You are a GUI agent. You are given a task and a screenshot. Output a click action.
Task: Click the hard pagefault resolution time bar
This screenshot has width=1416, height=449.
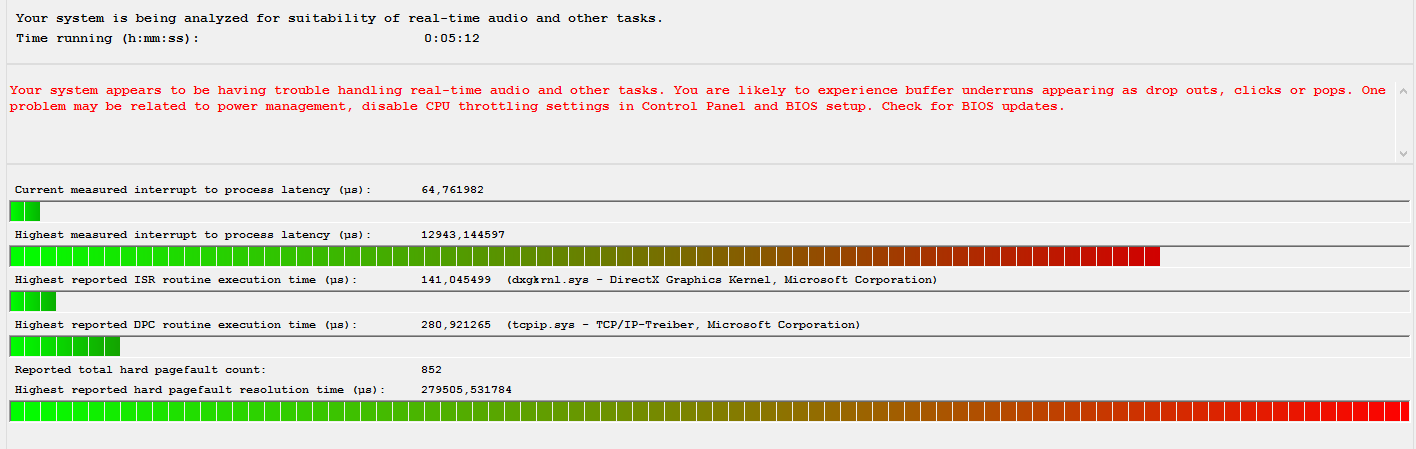708,411
